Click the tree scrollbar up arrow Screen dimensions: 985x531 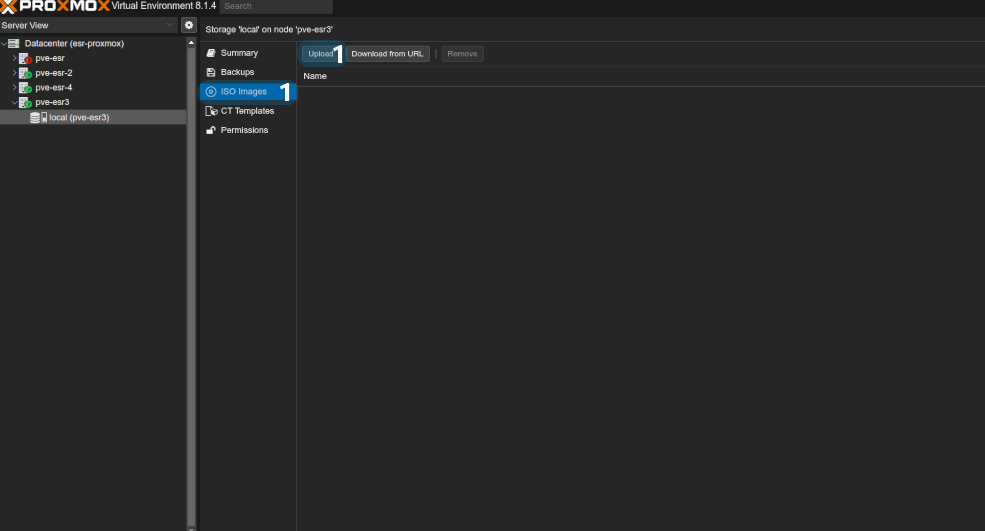191,43
